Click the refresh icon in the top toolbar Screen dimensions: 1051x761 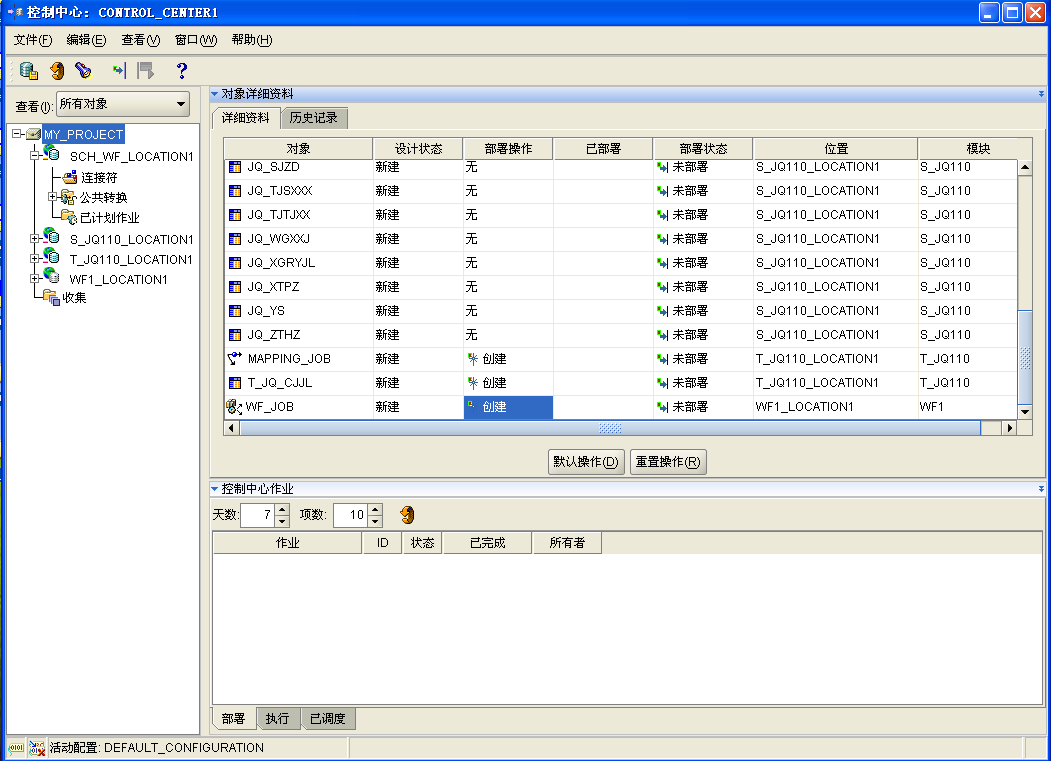tap(58, 70)
